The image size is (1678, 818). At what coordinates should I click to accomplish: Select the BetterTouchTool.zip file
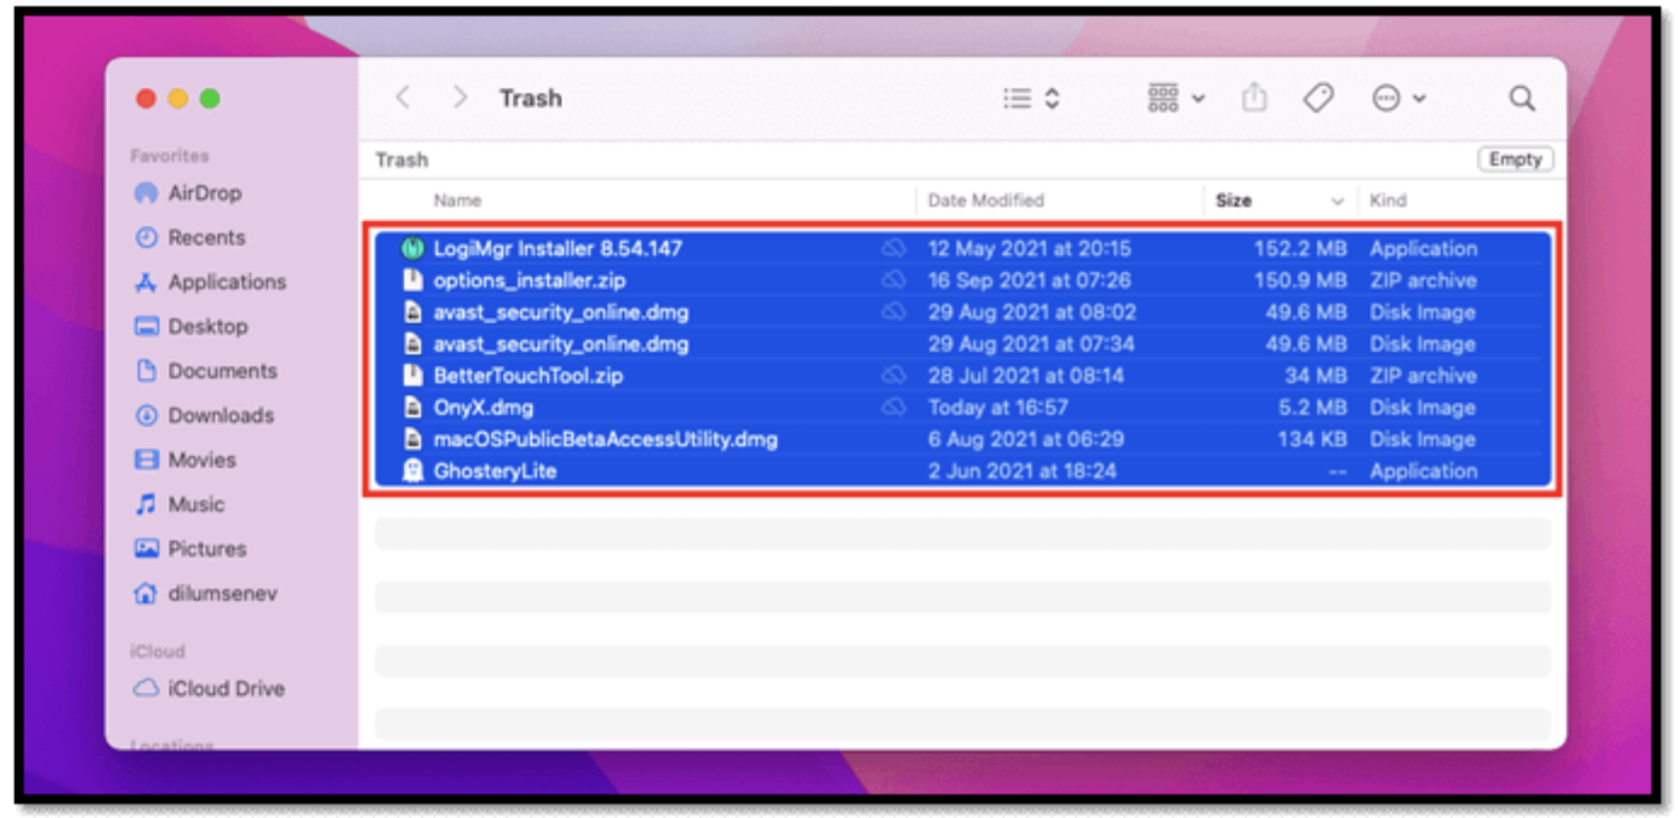point(963,376)
